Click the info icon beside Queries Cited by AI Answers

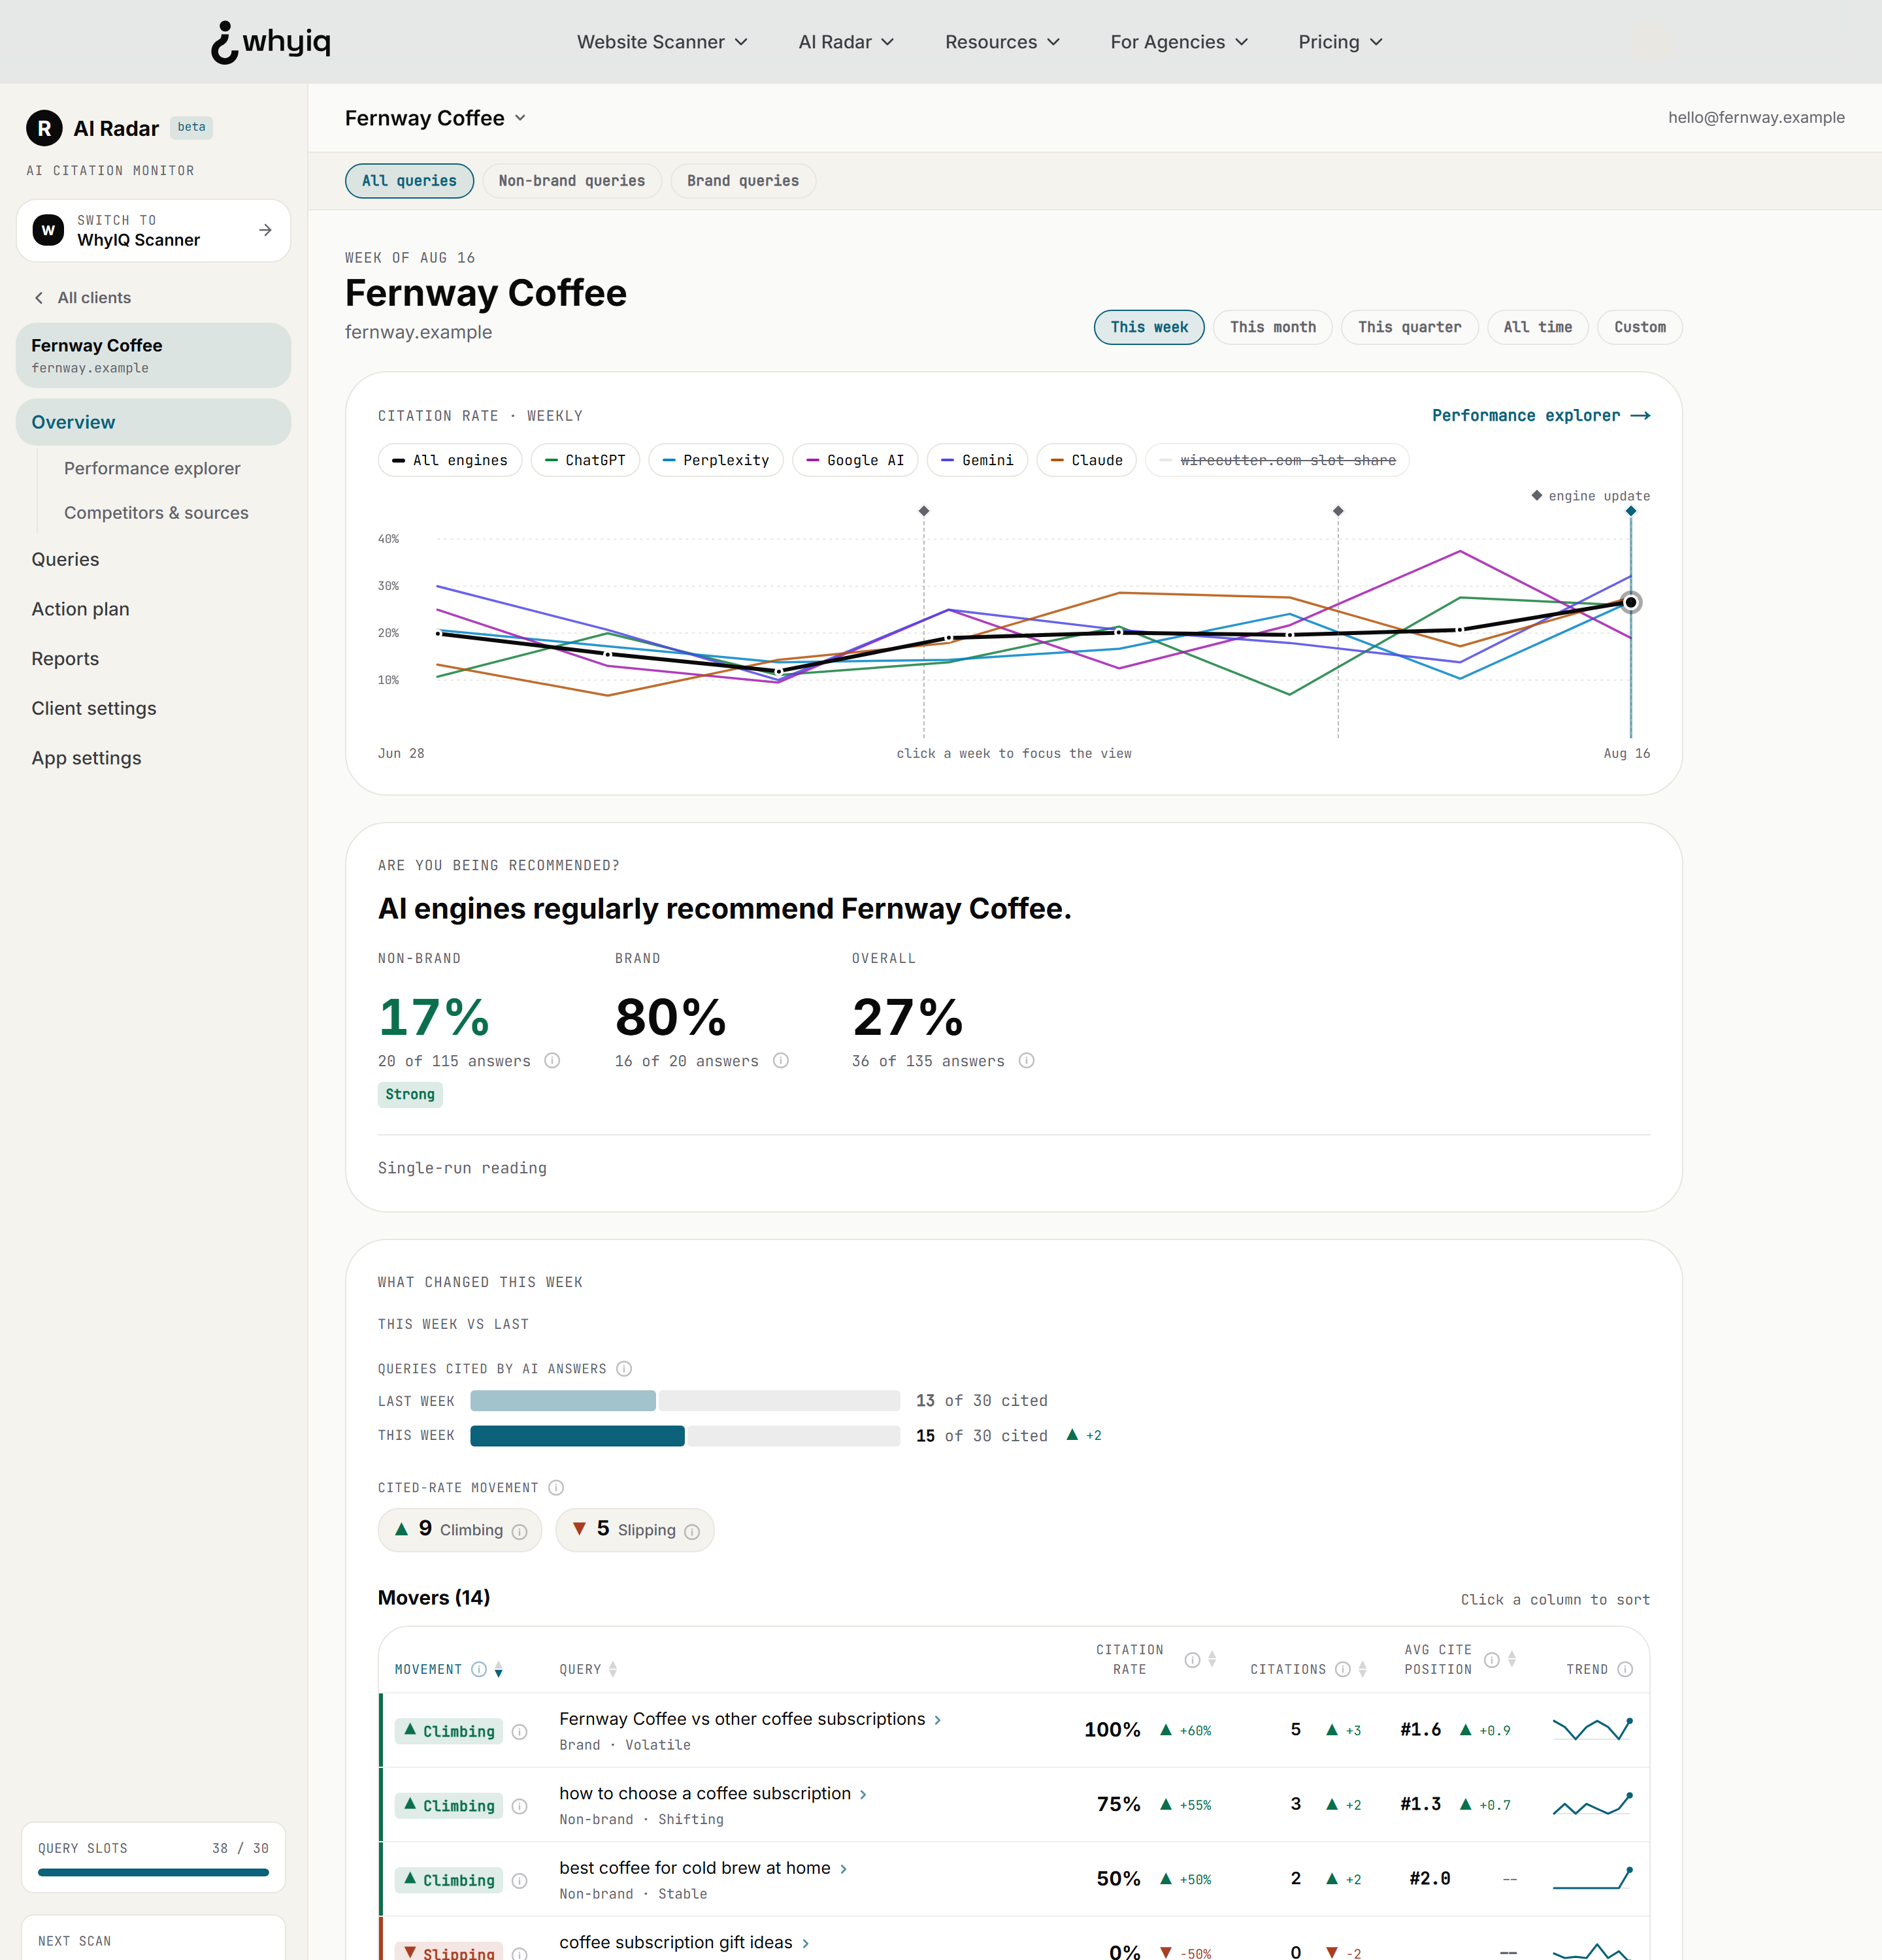coord(624,1368)
